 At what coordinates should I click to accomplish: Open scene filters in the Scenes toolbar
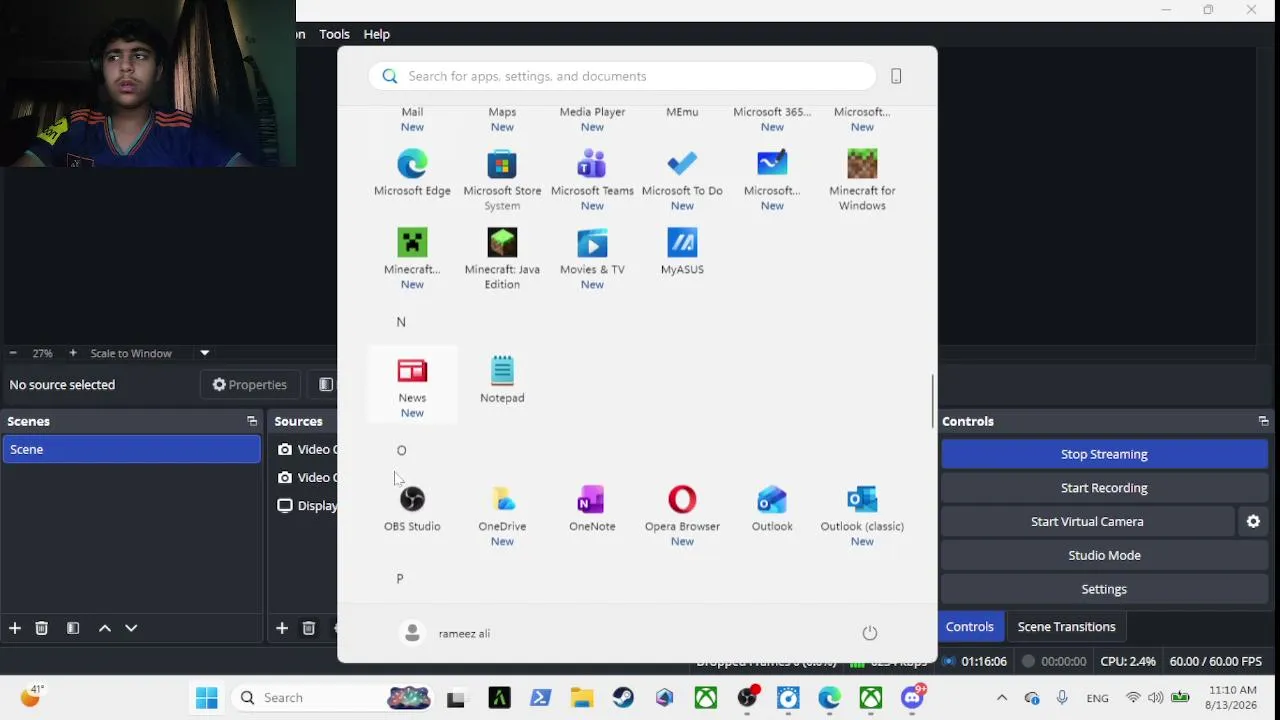pyautogui.click(x=73, y=628)
